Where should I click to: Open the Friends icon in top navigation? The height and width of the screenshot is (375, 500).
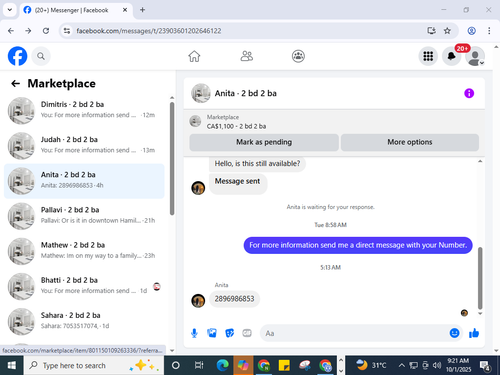click(247, 56)
